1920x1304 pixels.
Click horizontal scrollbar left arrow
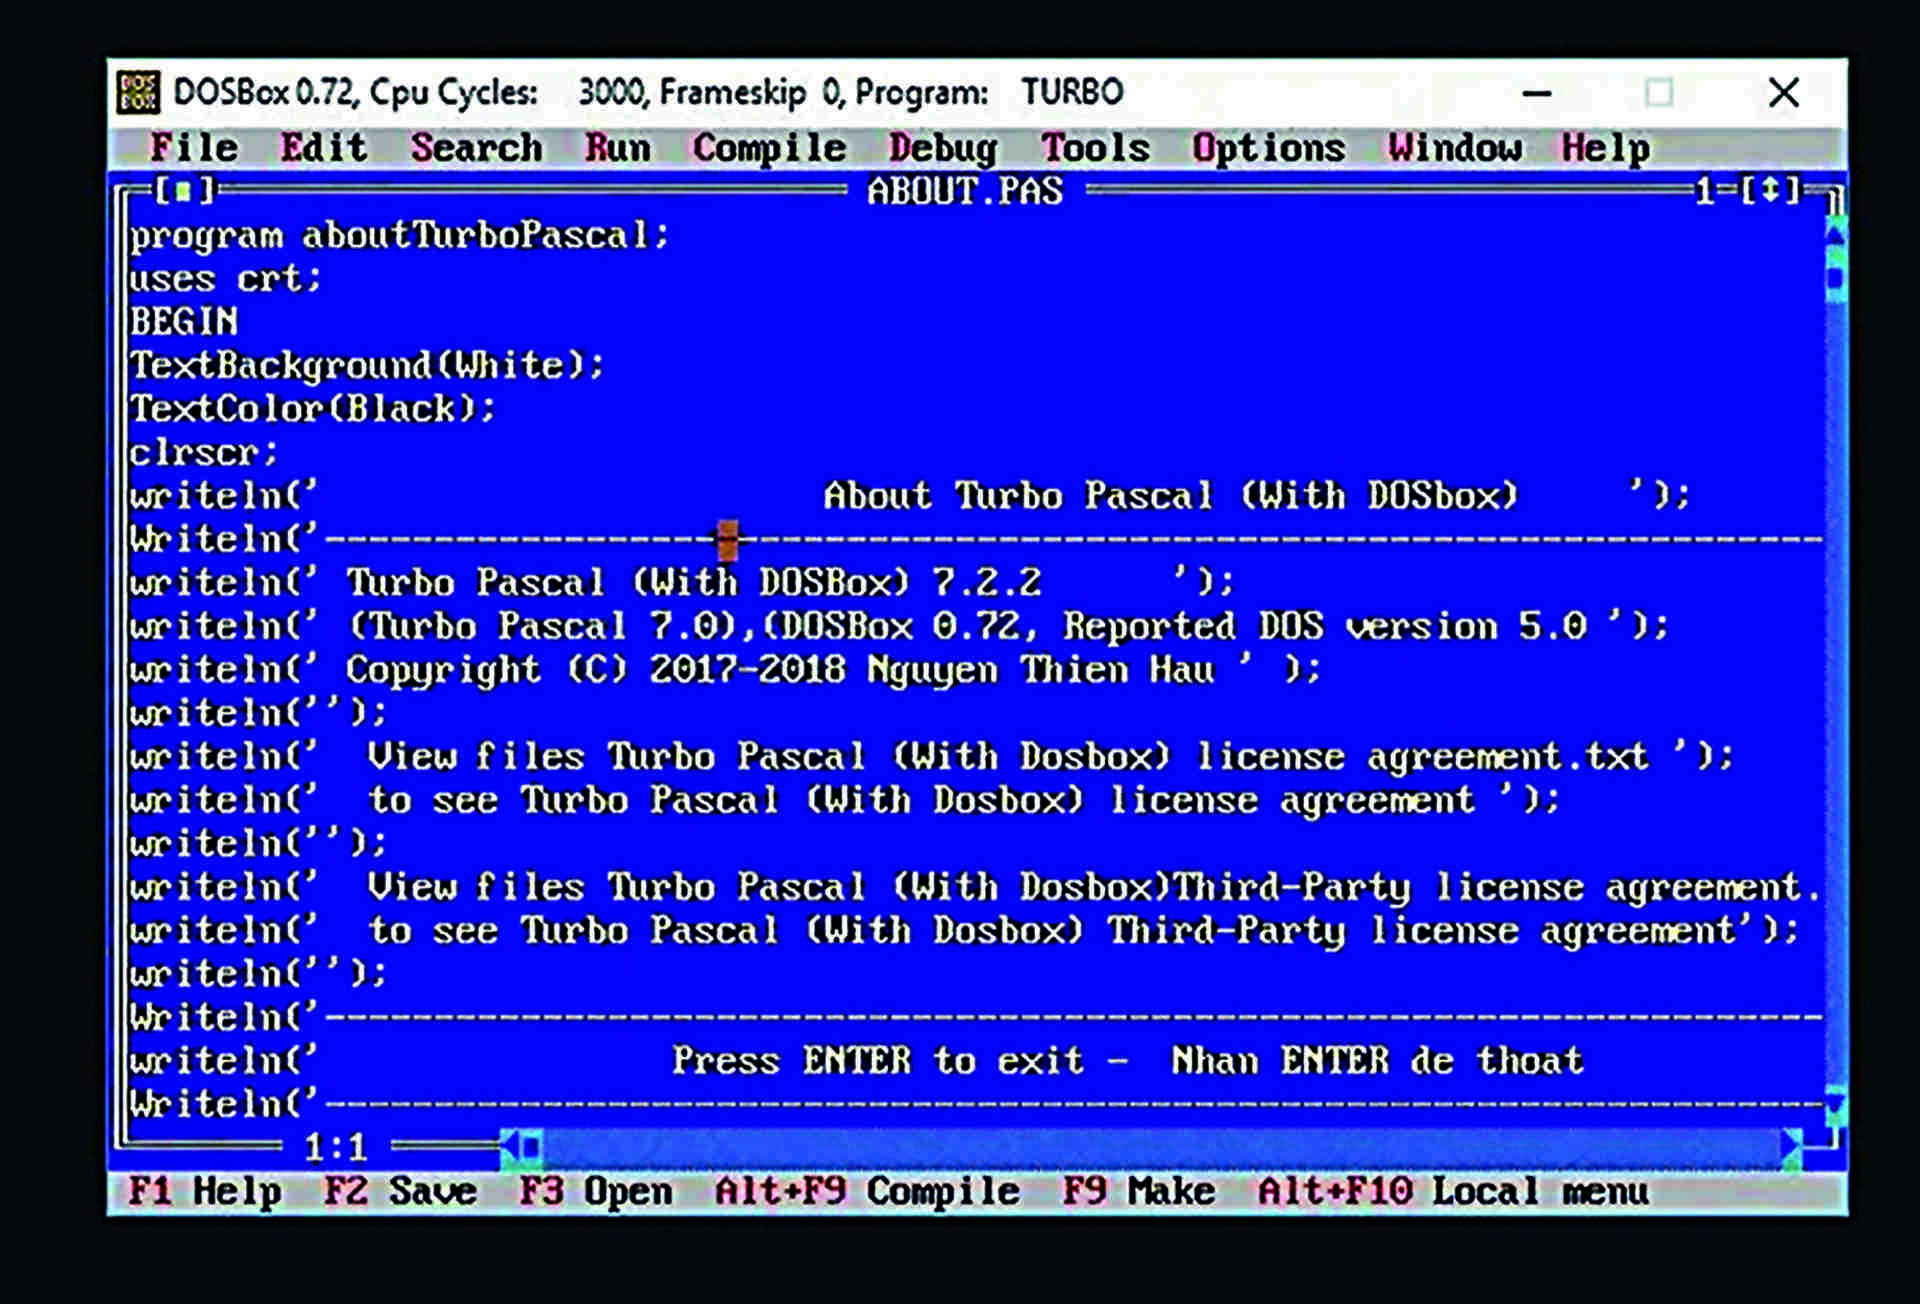click(x=509, y=1147)
